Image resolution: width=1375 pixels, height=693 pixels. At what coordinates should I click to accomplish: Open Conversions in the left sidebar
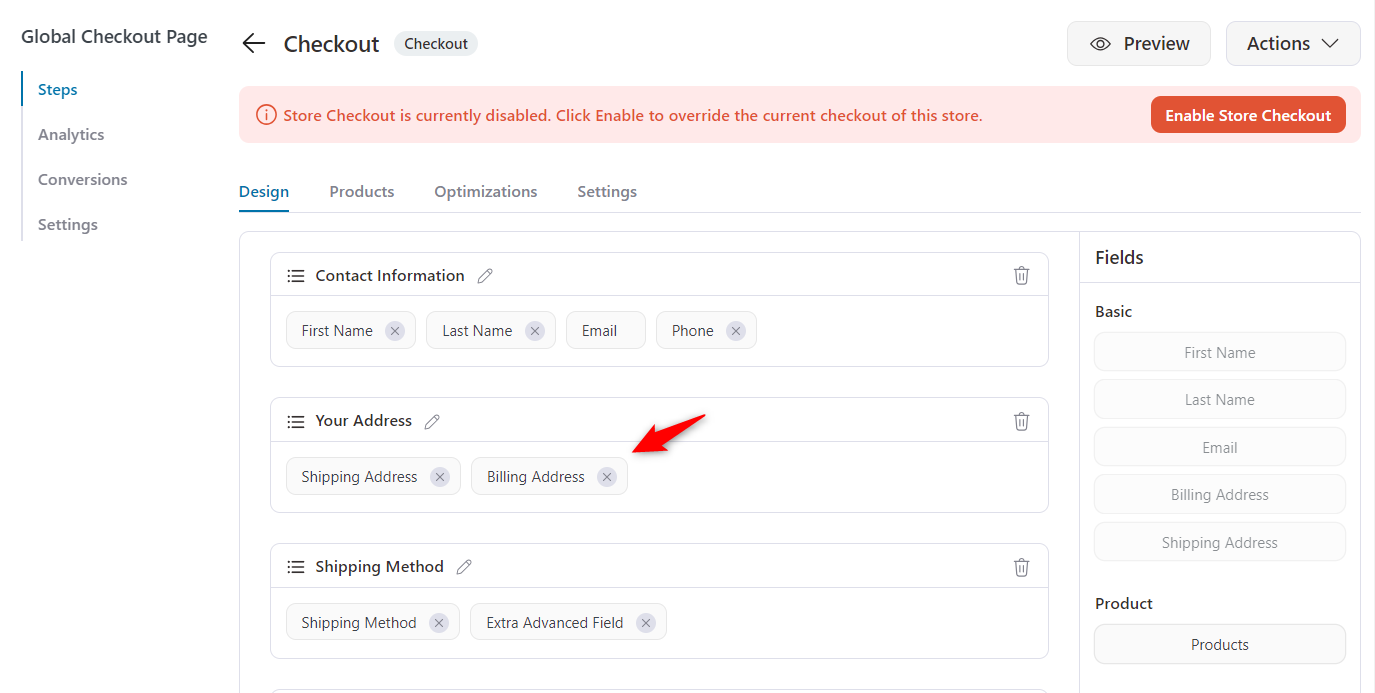coord(83,179)
